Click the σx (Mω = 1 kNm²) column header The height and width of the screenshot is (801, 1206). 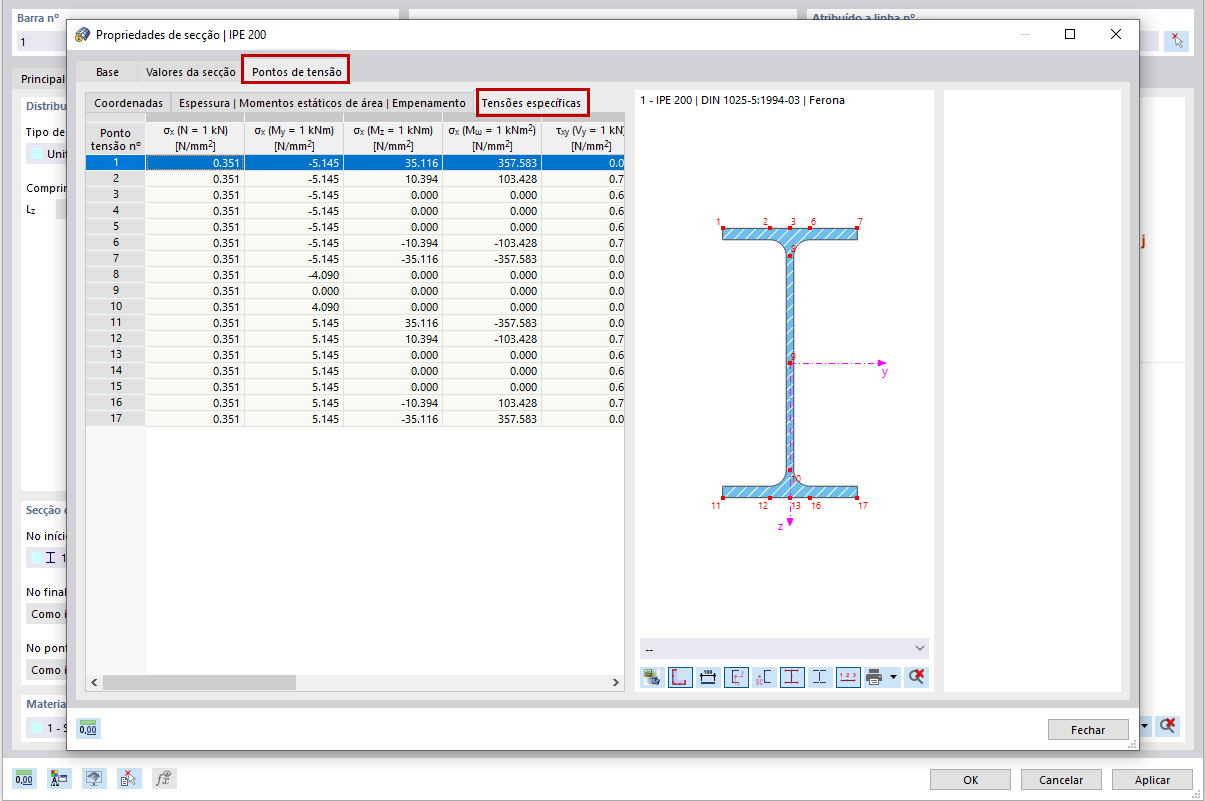492,138
